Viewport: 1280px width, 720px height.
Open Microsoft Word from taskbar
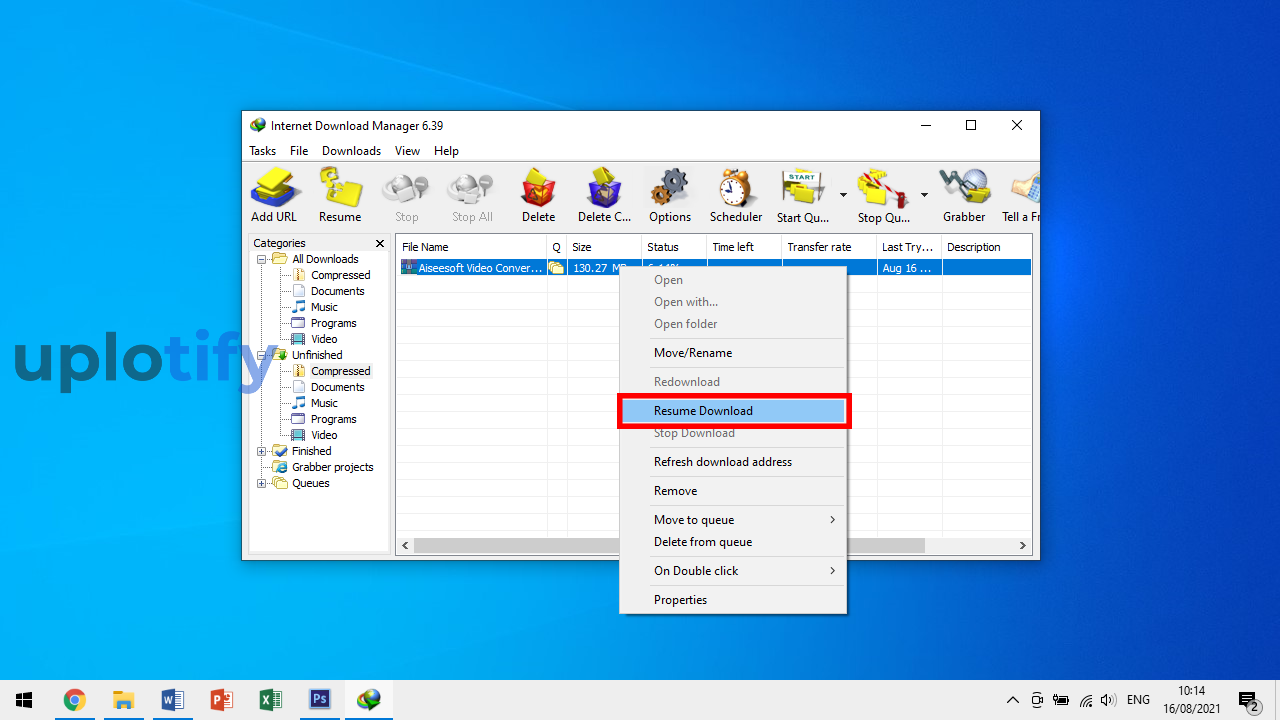172,700
